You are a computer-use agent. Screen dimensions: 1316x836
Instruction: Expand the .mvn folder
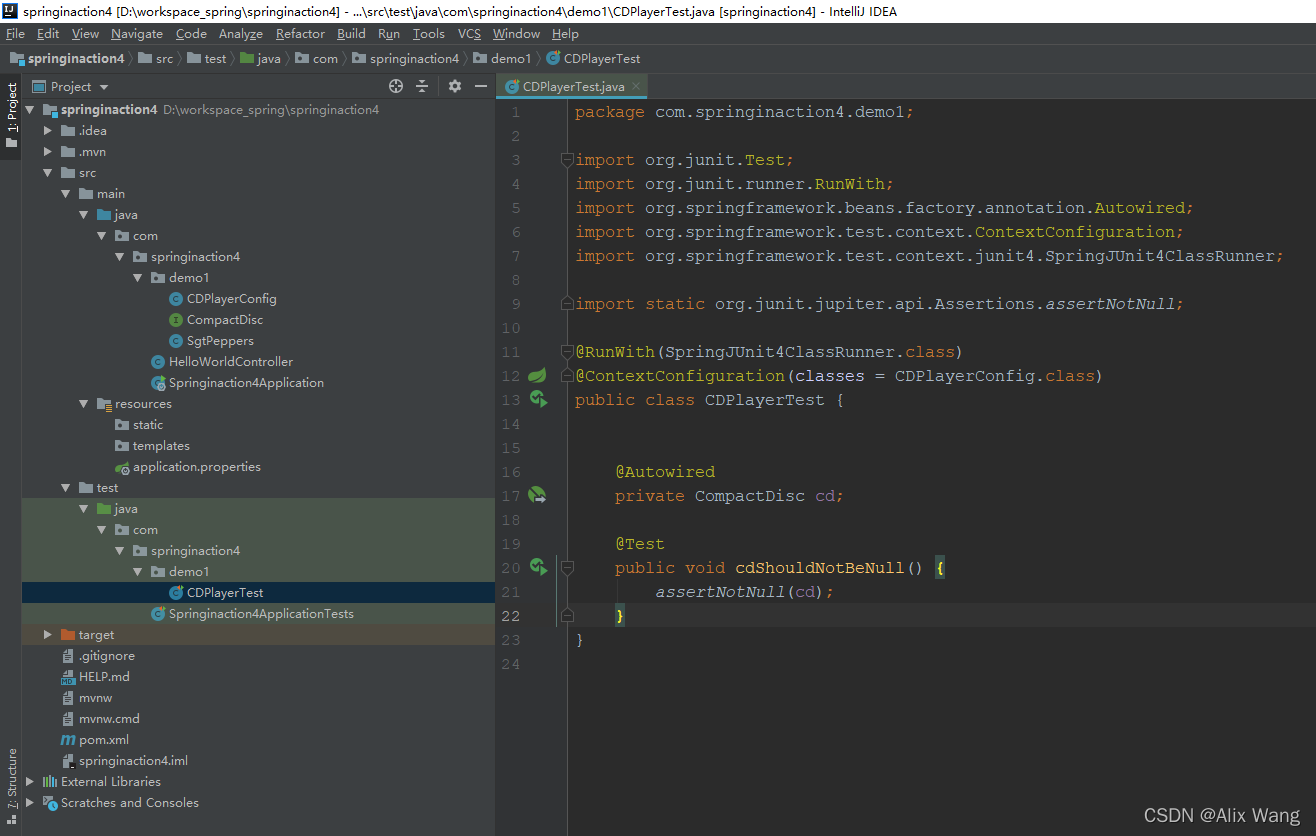[48, 152]
